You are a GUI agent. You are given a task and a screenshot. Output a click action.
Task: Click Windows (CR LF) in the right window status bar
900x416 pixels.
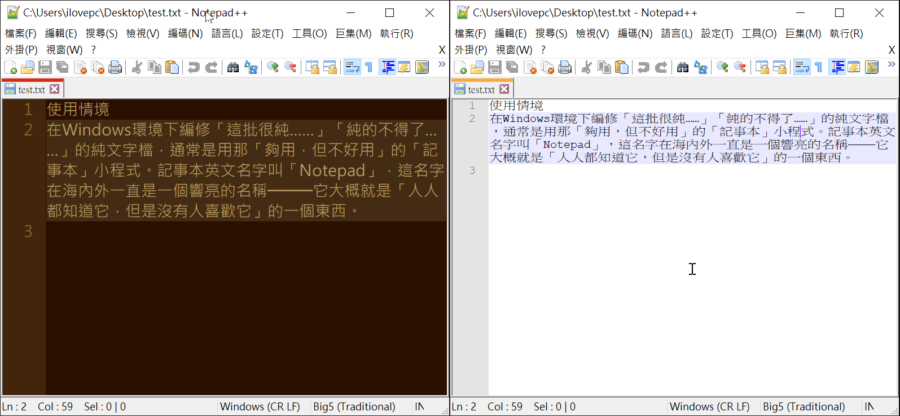pyautogui.click(x=709, y=407)
